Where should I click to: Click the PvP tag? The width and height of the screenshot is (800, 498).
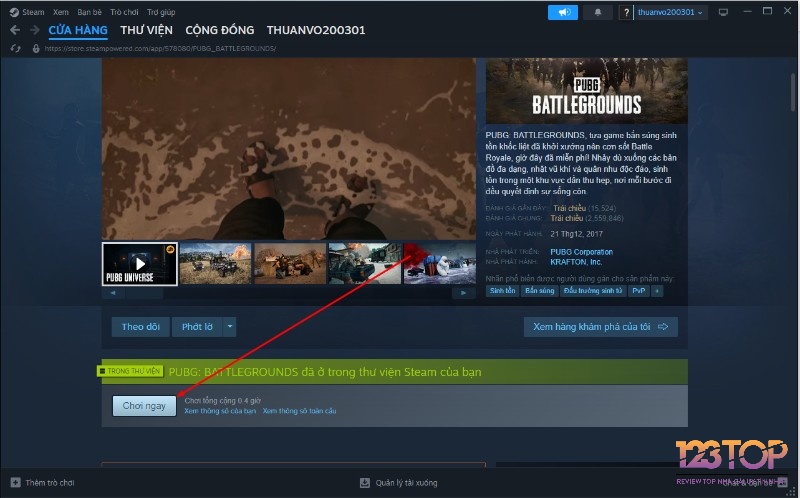coord(638,291)
